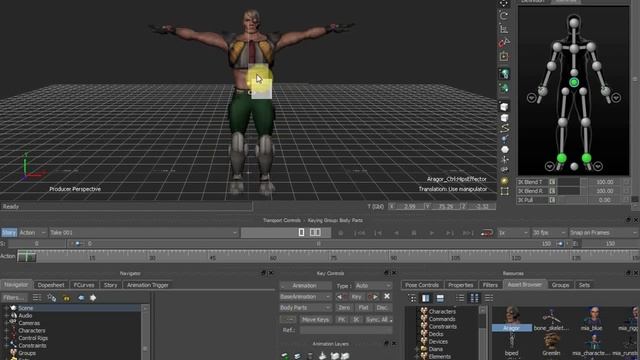Toggle details view in Asset Browser

[489, 298]
